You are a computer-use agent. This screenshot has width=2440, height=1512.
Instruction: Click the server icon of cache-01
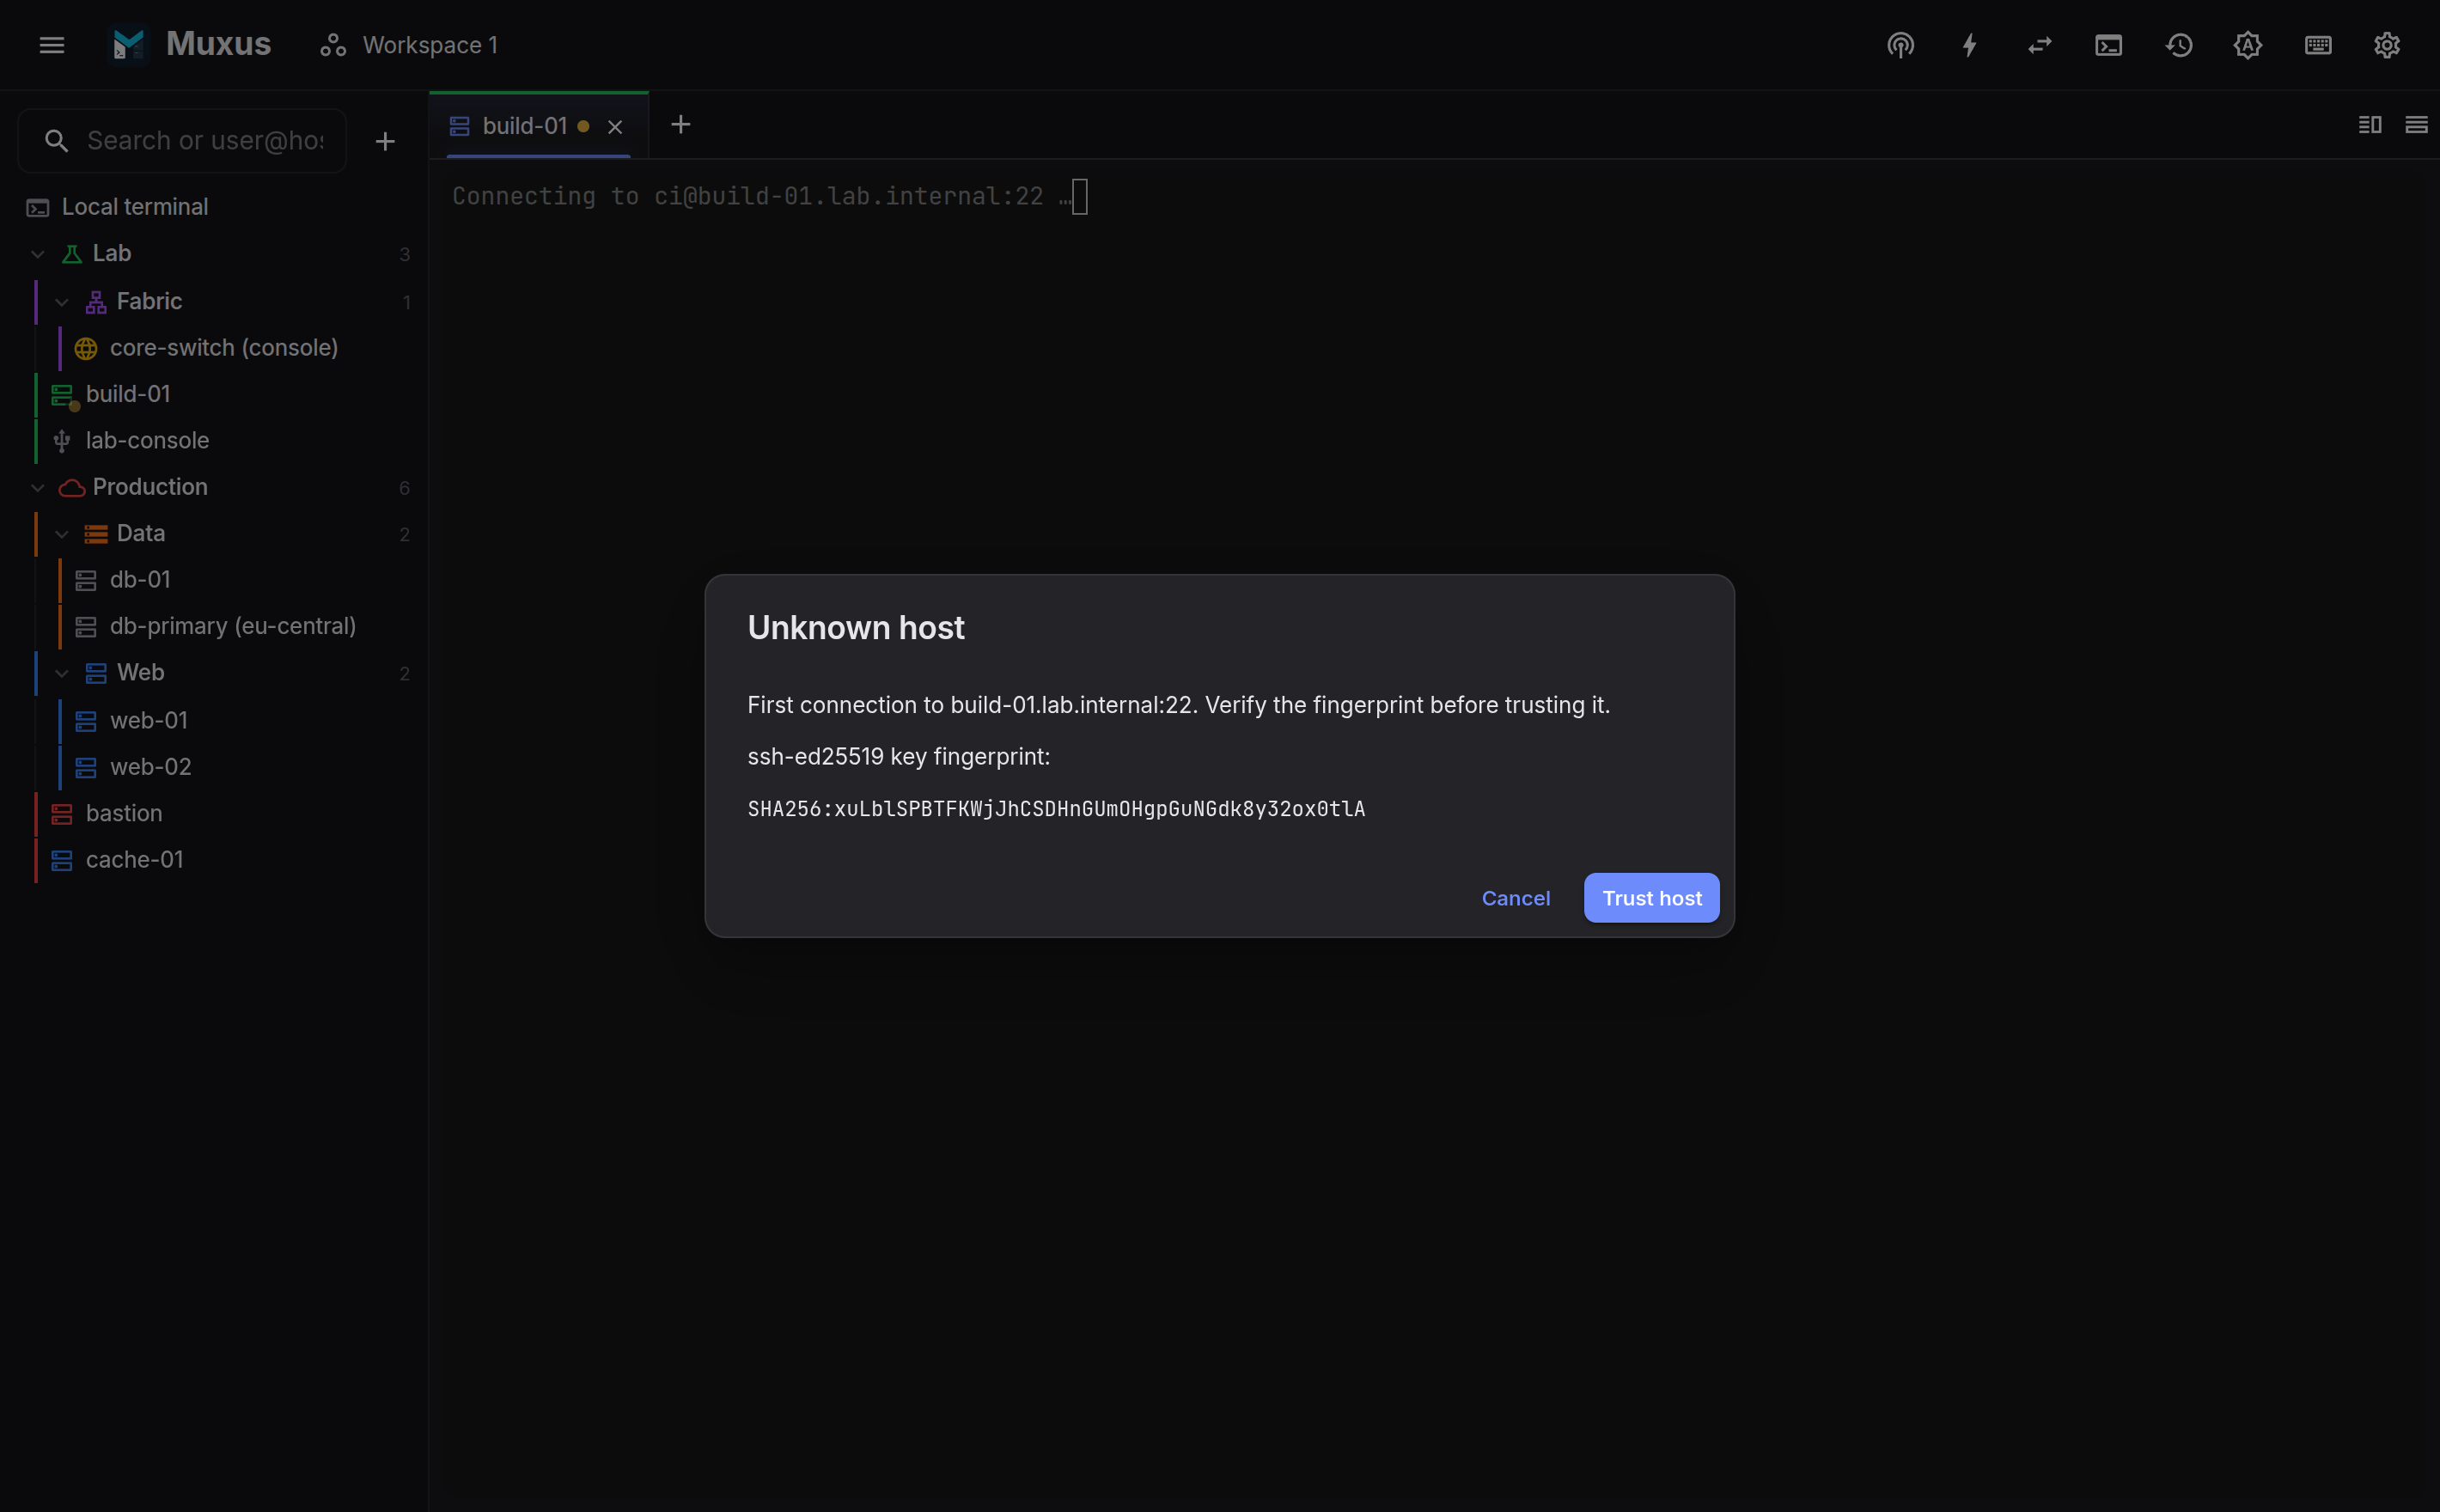point(62,860)
